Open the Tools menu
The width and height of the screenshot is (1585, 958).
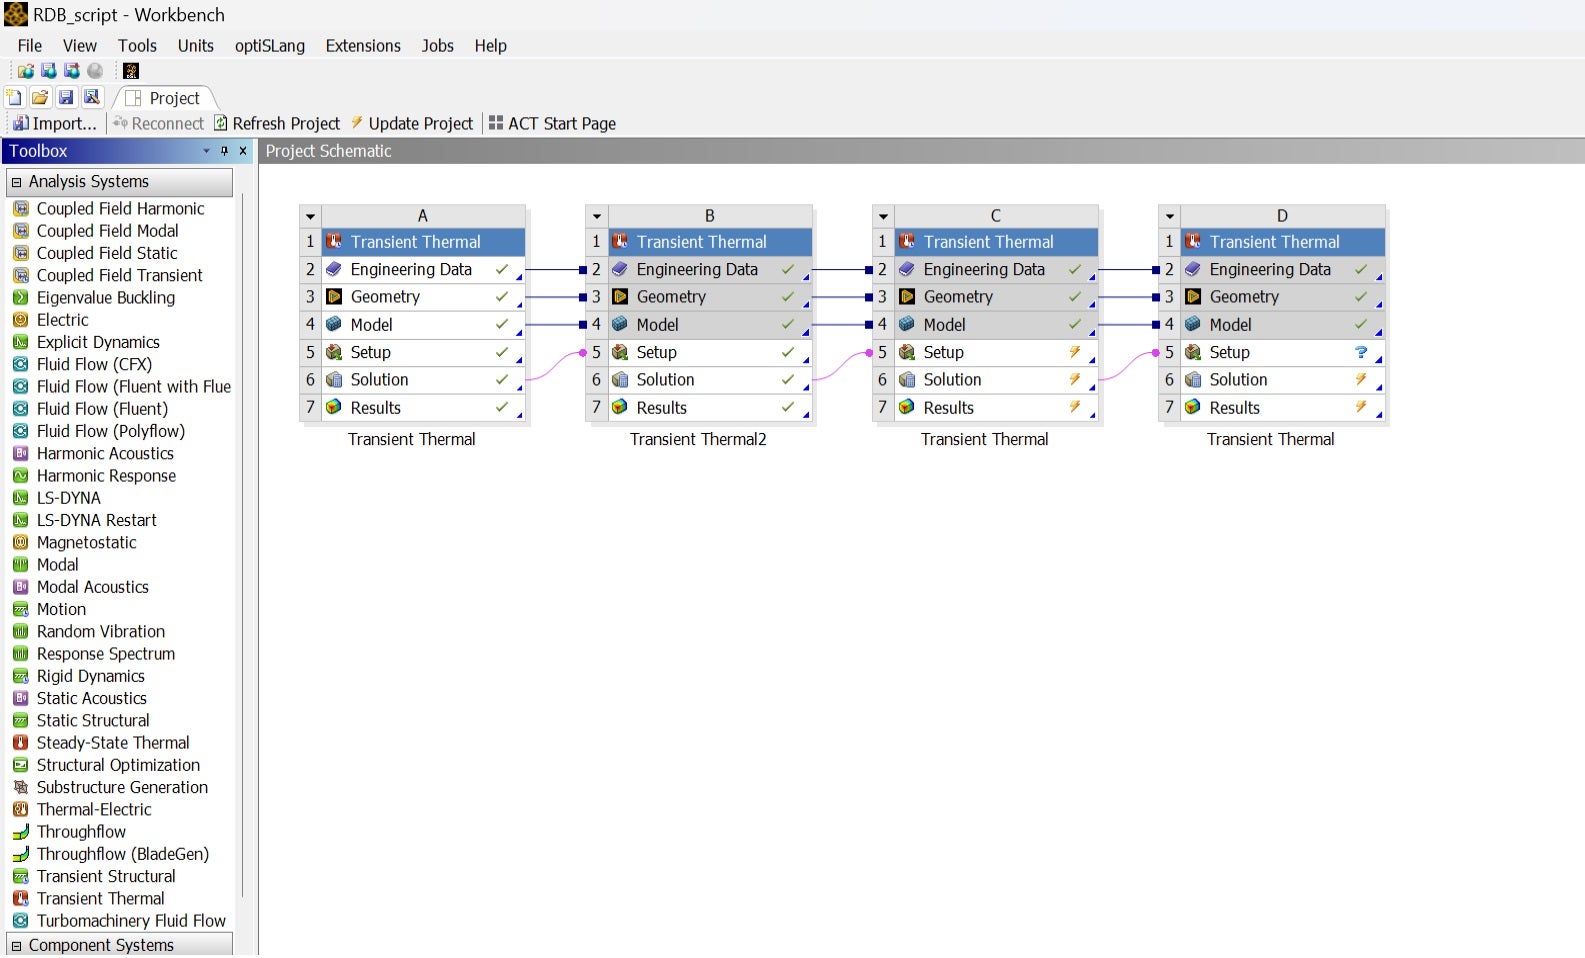pyautogui.click(x=137, y=45)
